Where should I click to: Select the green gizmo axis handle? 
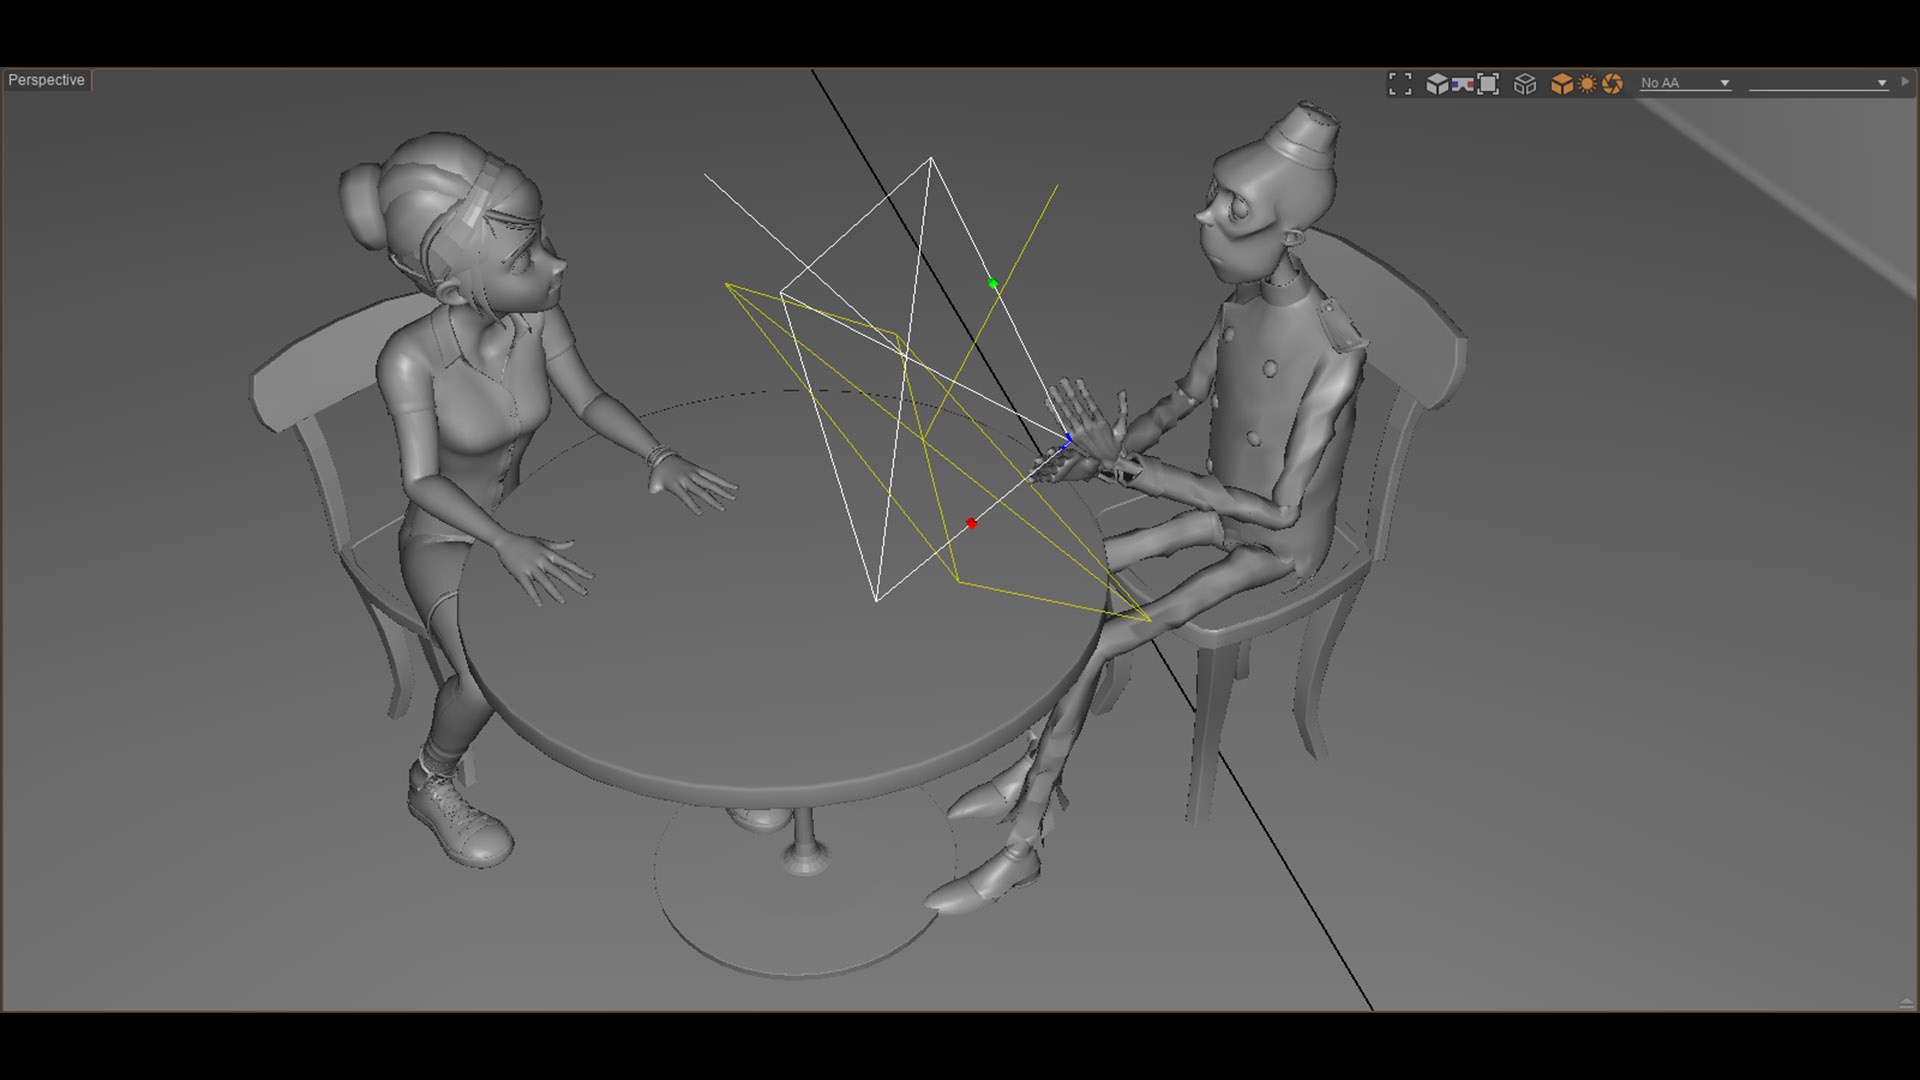point(993,284)
